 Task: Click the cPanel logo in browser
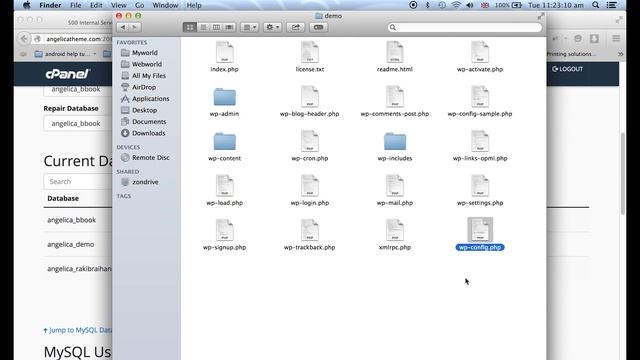[67, 74]
